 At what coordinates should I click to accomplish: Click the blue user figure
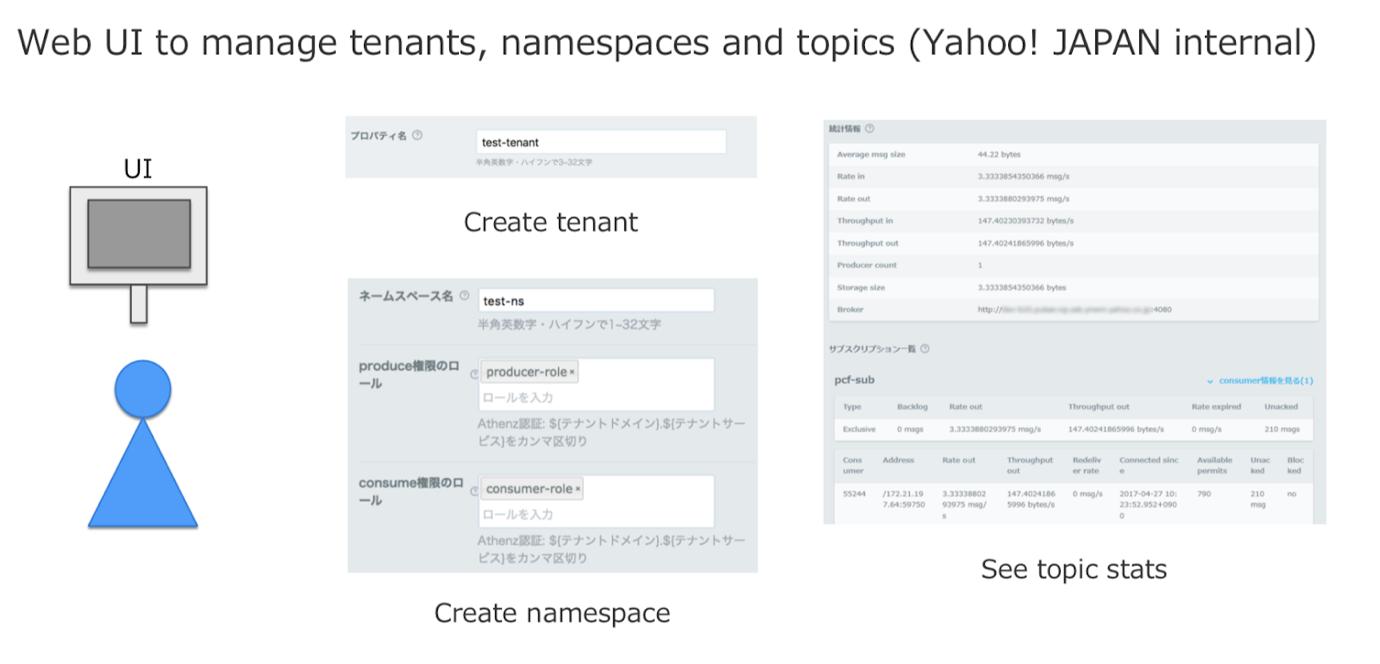pos(143,443)
